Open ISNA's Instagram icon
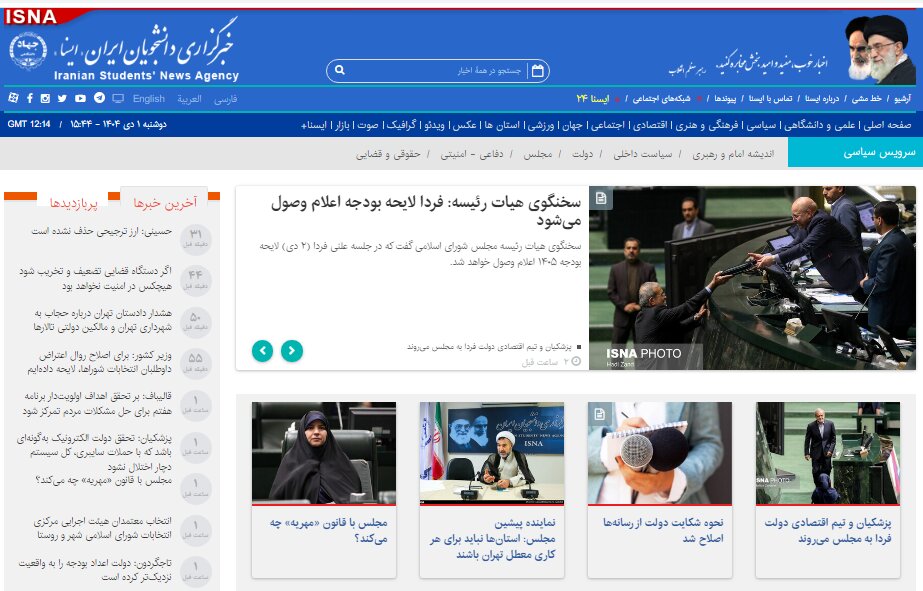The image size is (923, 591). pyautogui.click(x=44, y=97)
